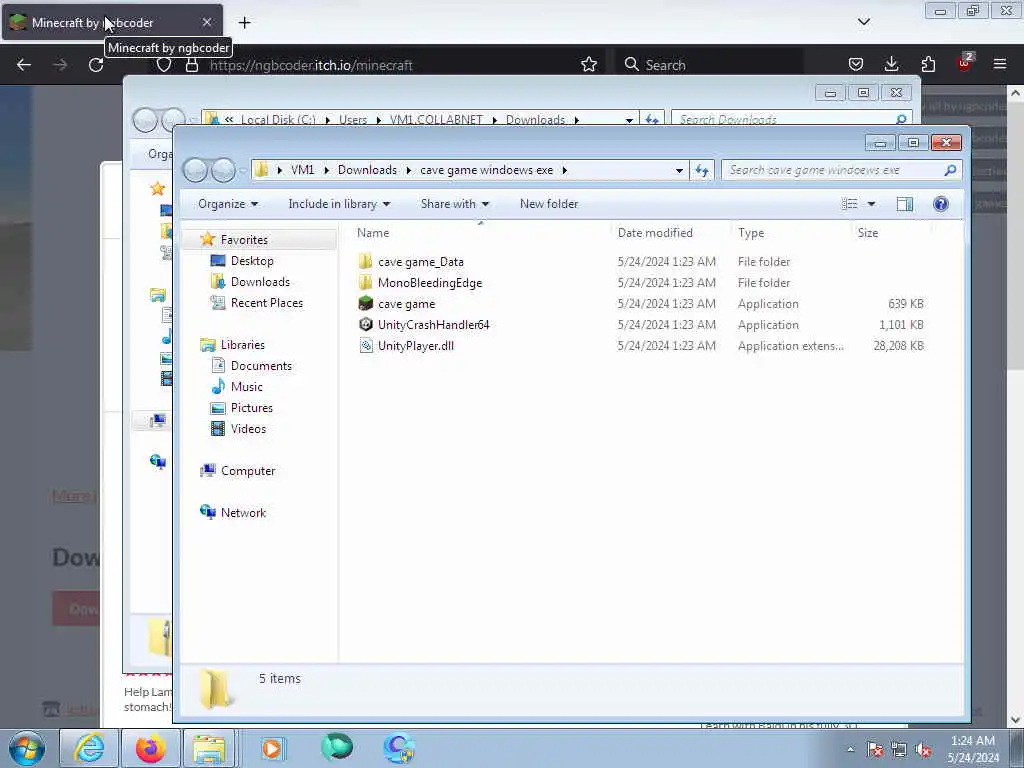Open Save to Pocket icon

856,64
